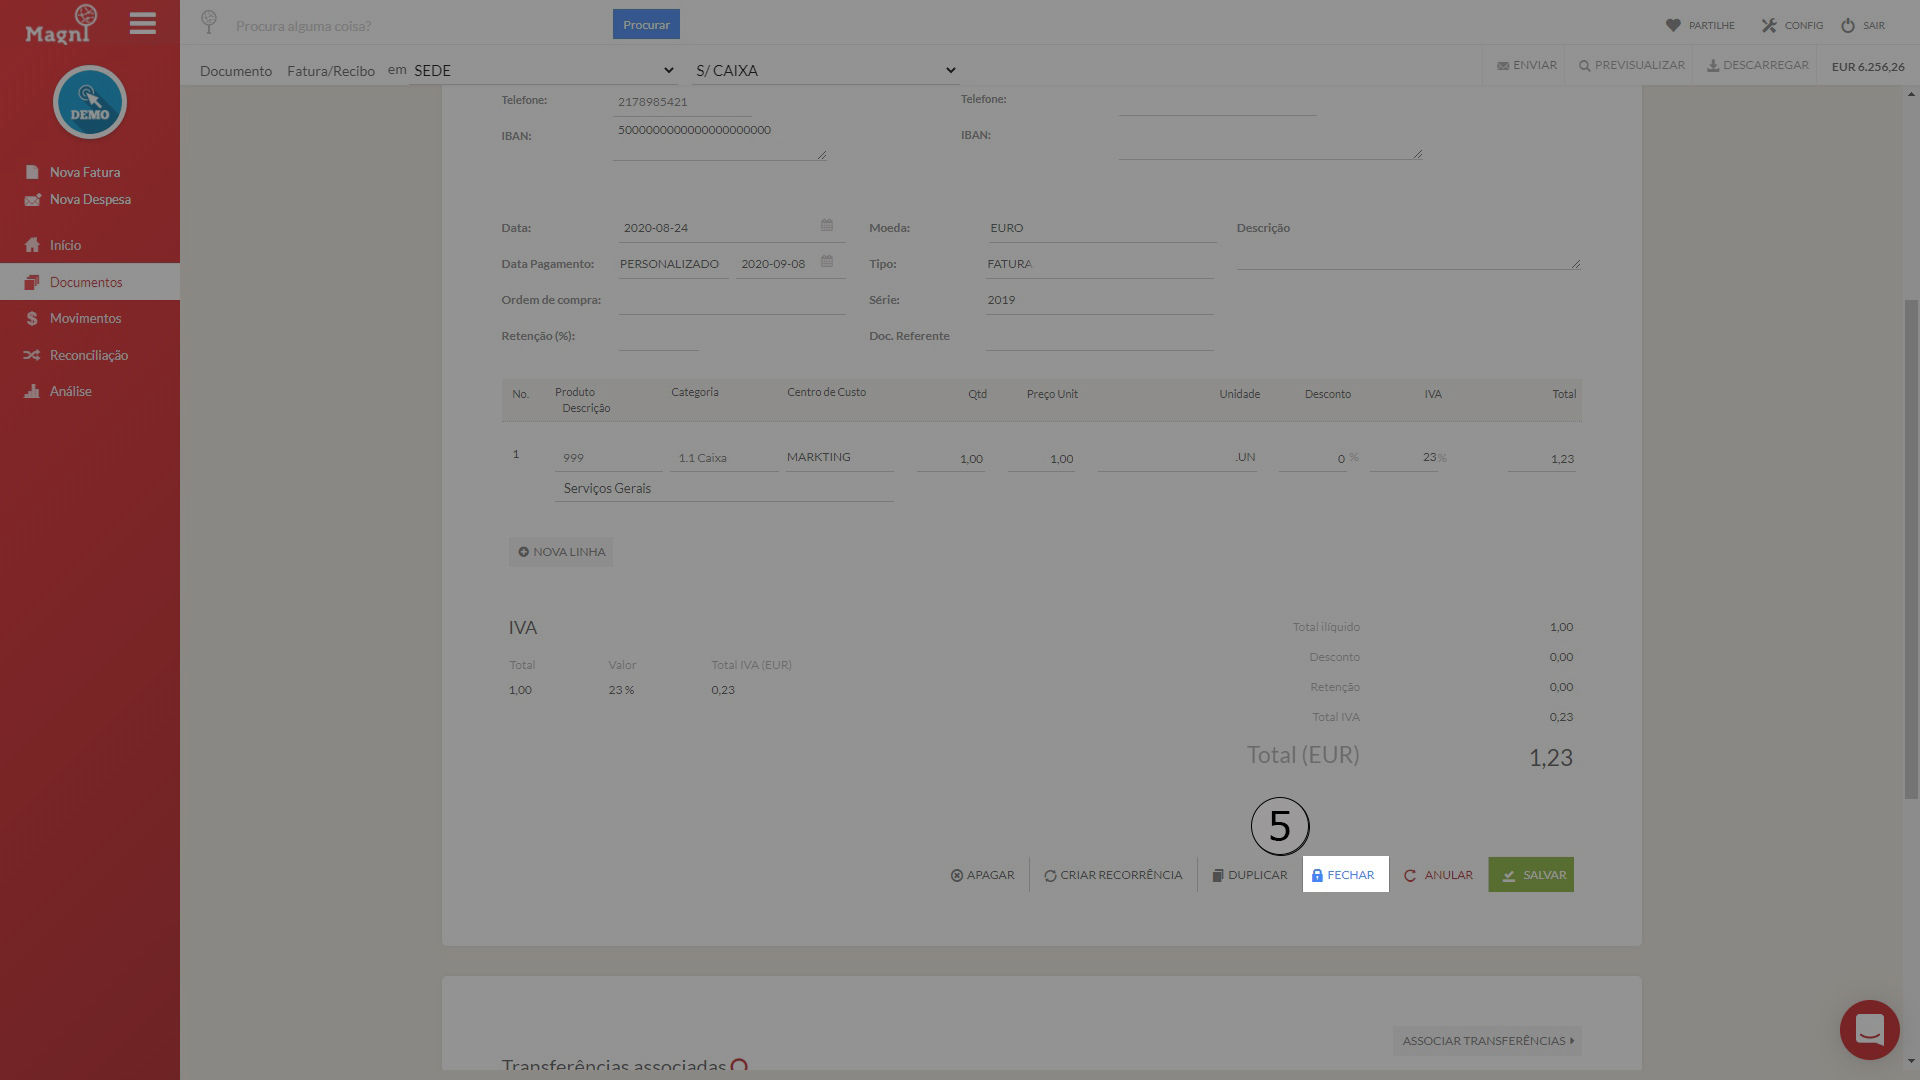Viewport: 1920px width, 1080px height.
Task: Click the search field Procura alguma coisa
Action: coord(420,25)
